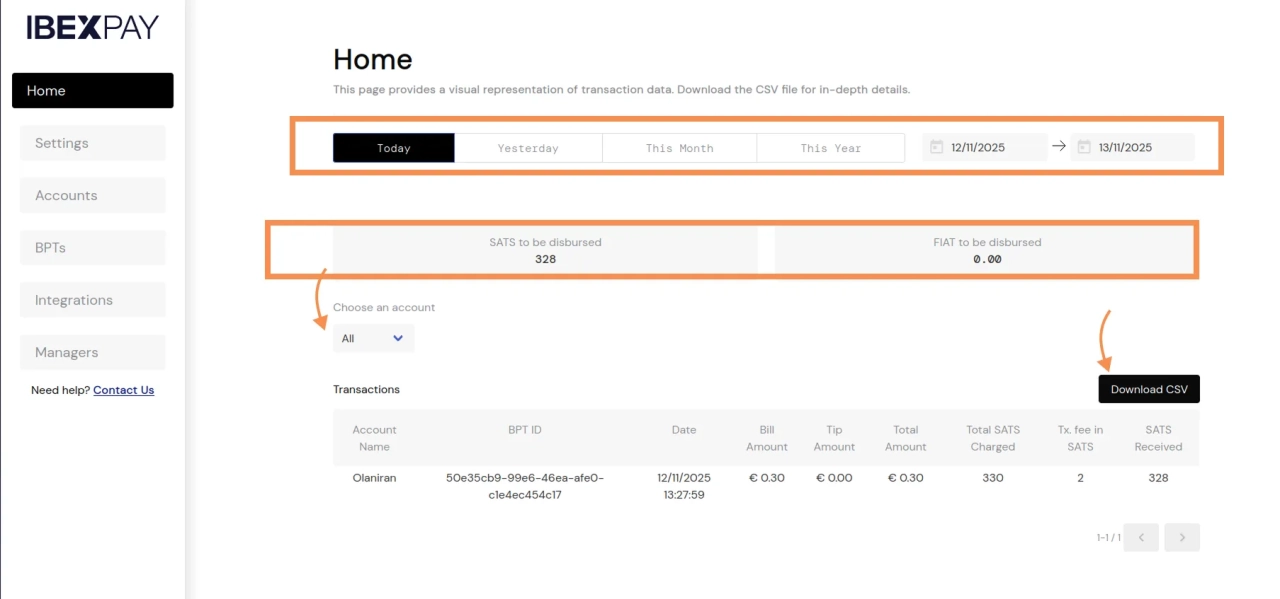This screenshot has height=599, width=1280.
Task: Go to previous transactions page arrow
Action: (1141, 537)
